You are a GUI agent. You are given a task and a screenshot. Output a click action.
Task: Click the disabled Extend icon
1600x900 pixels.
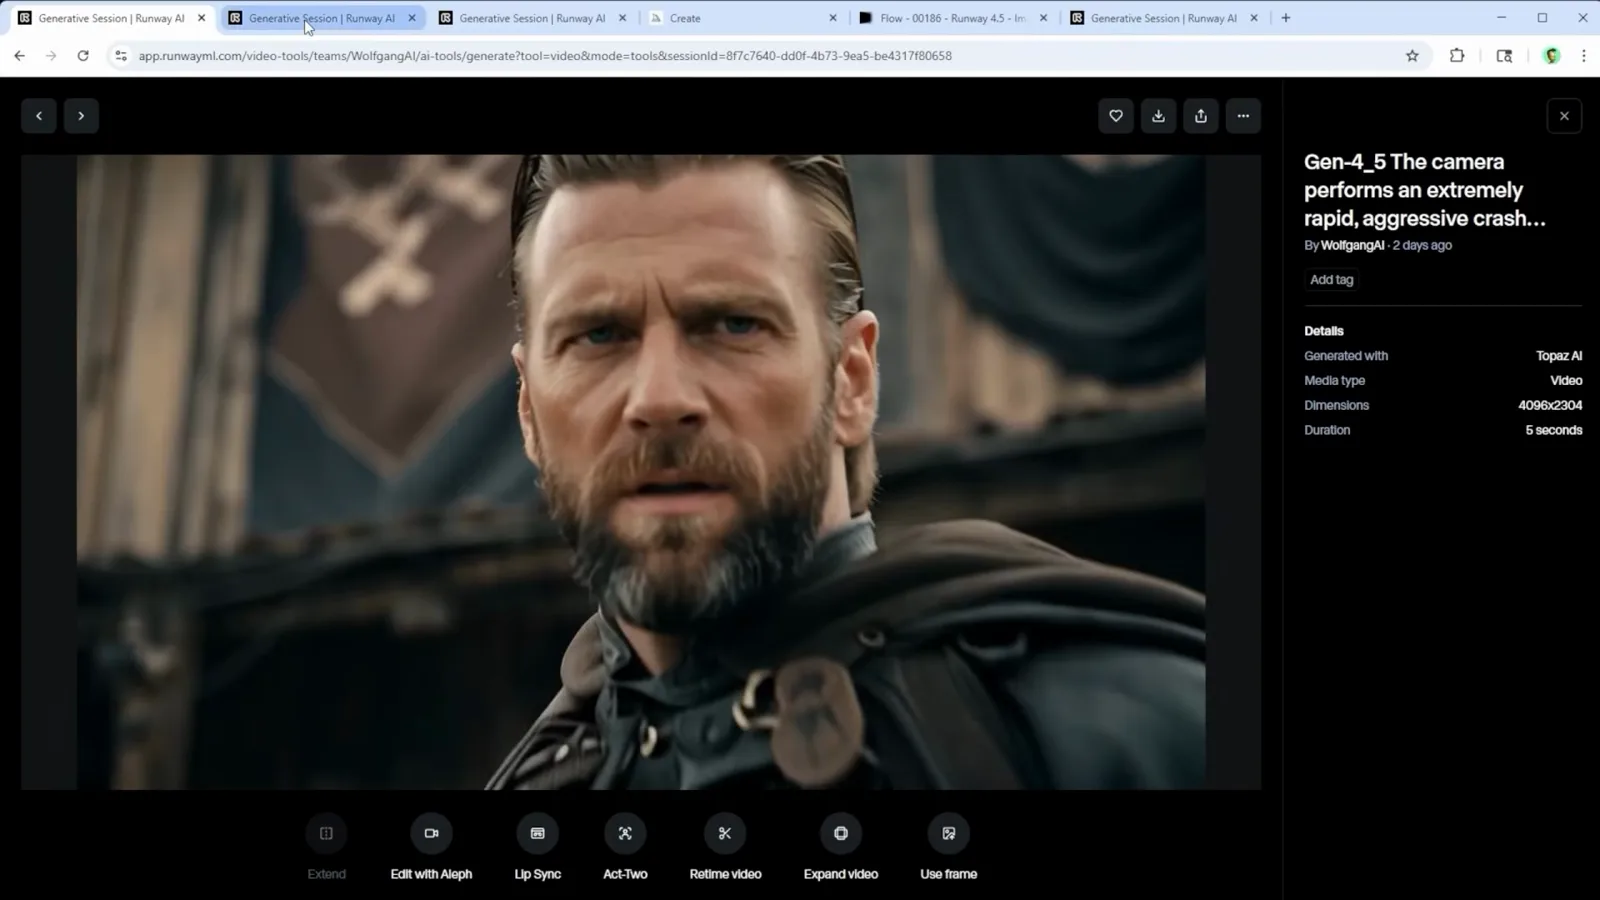tap(326, 833)
